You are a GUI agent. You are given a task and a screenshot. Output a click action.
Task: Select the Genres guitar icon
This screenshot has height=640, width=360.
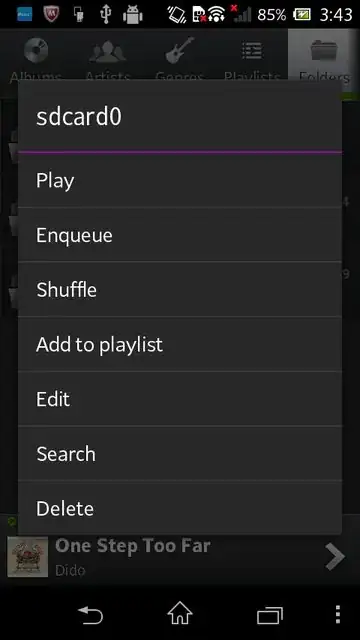pos(179,50)
